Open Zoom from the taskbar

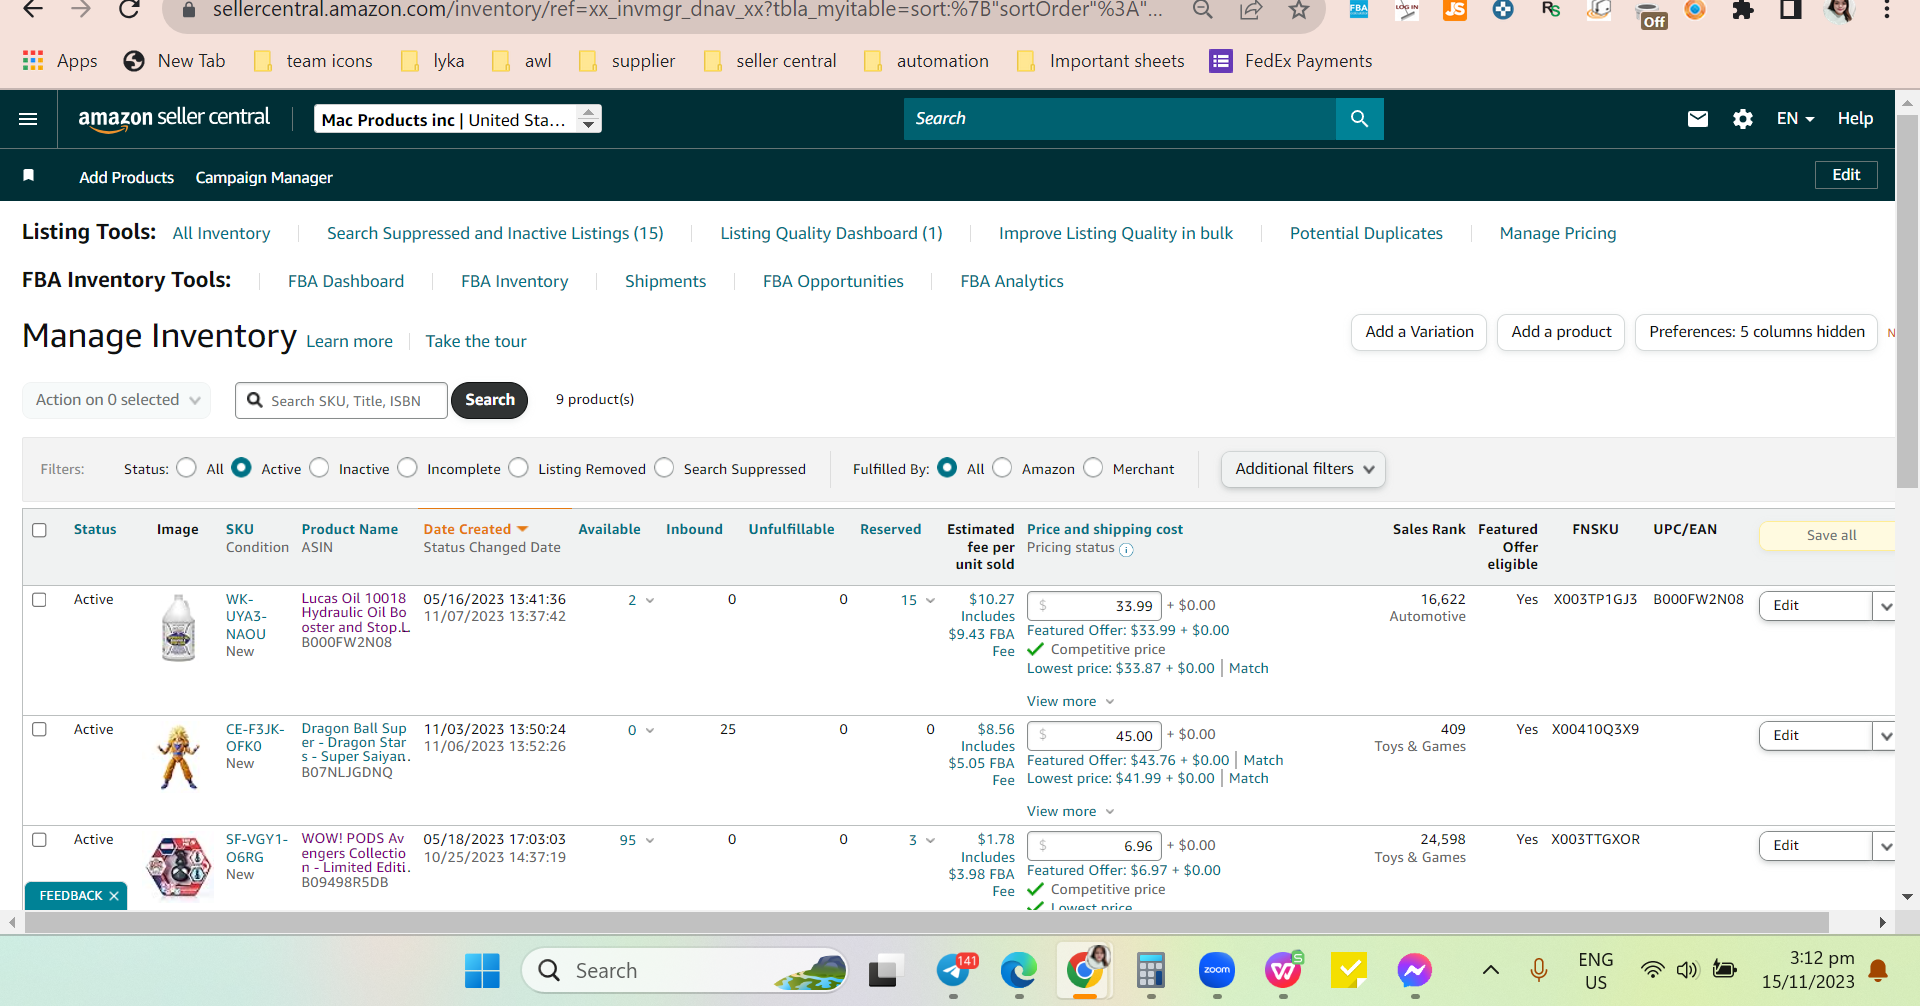point(1217,970)
